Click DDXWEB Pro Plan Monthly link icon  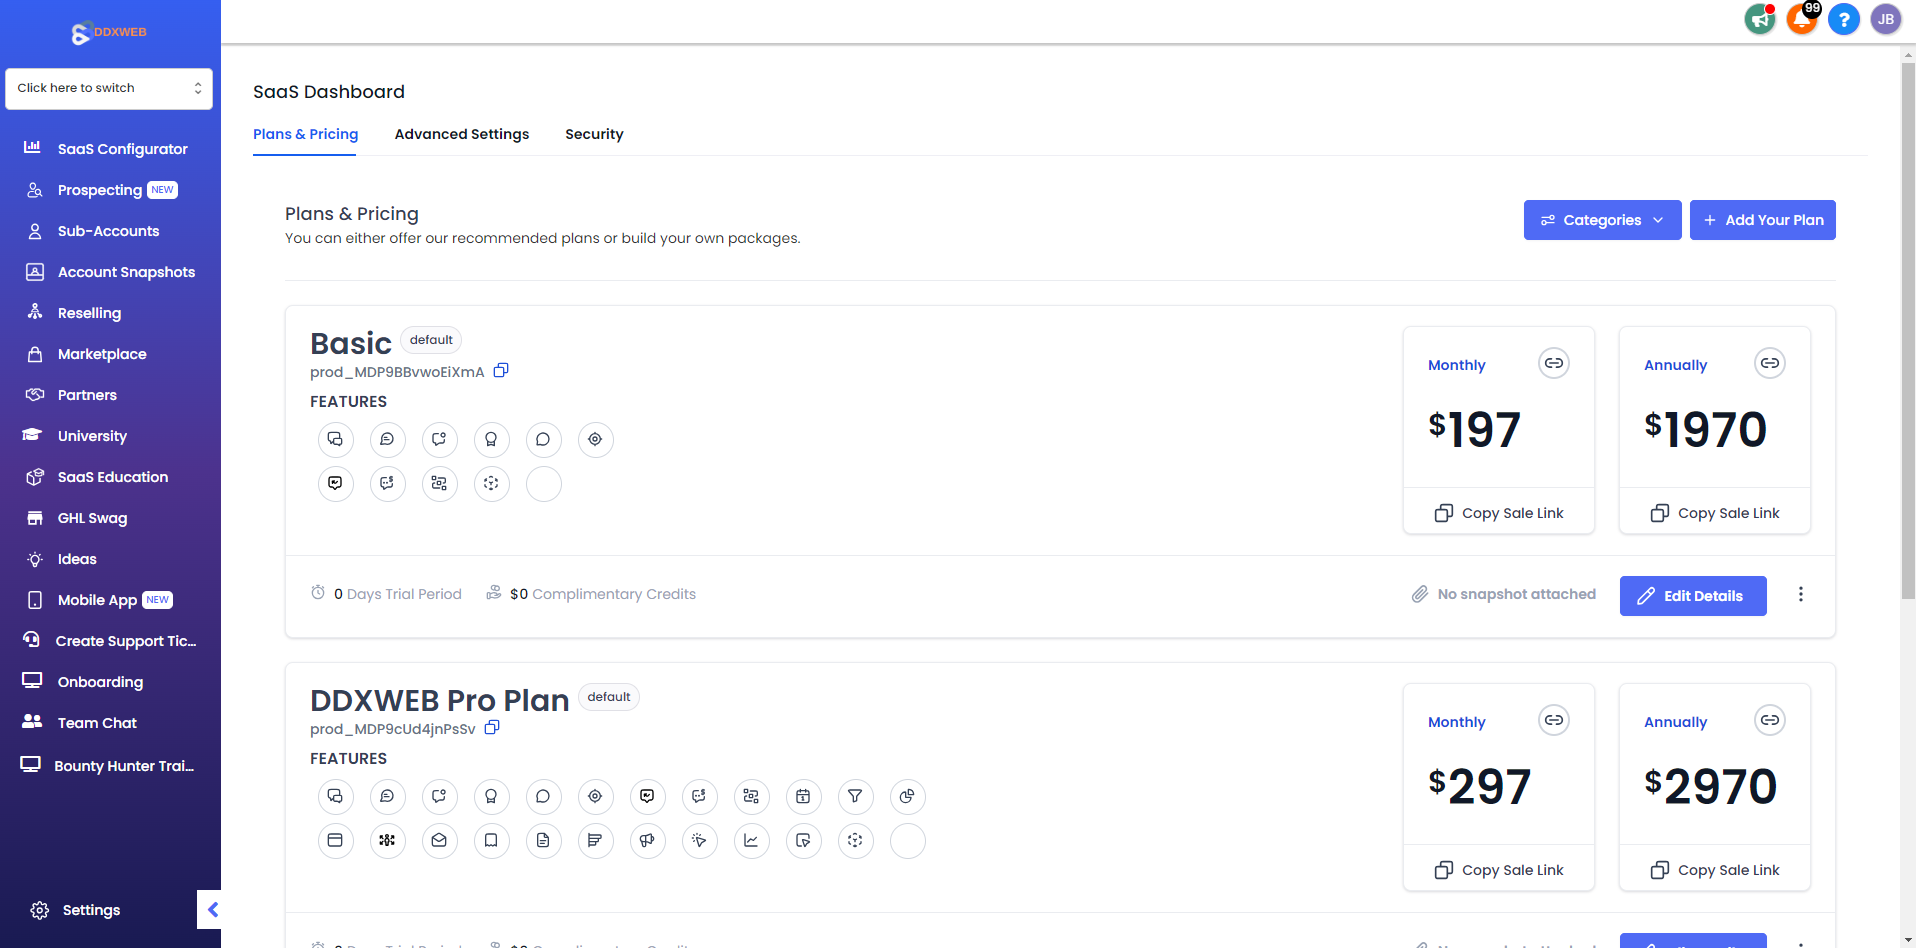[x=1553, y=720]
